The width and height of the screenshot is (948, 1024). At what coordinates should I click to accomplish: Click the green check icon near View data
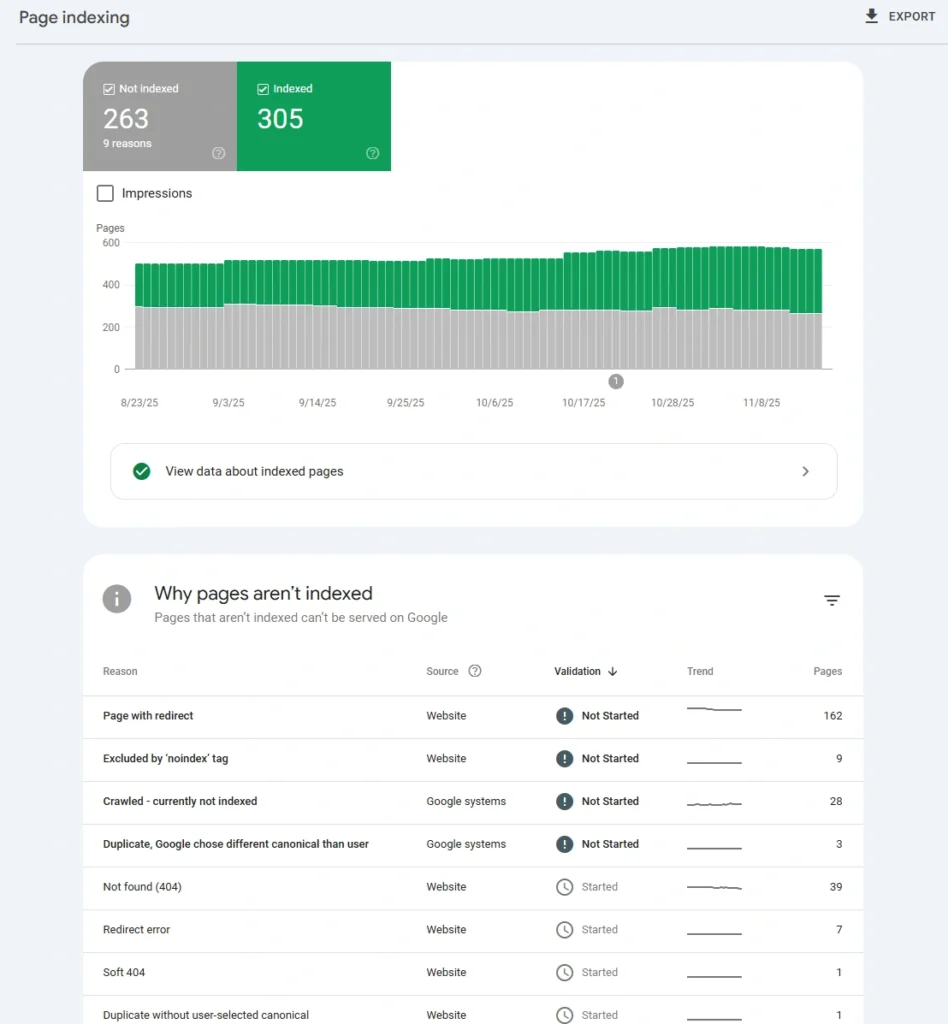click(x=141, y=471)
